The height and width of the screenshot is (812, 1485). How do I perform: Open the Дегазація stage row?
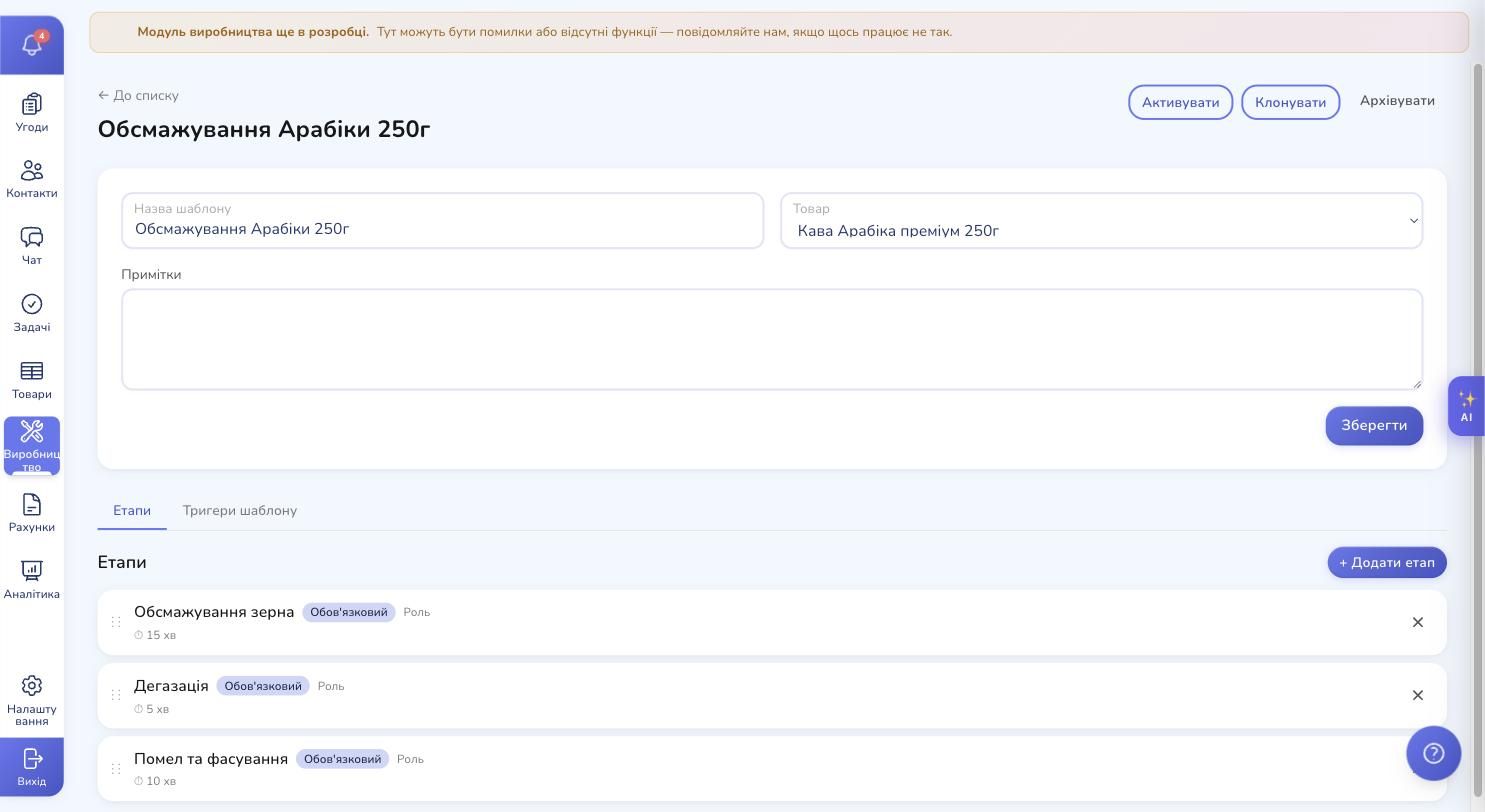tap(772, 695)
